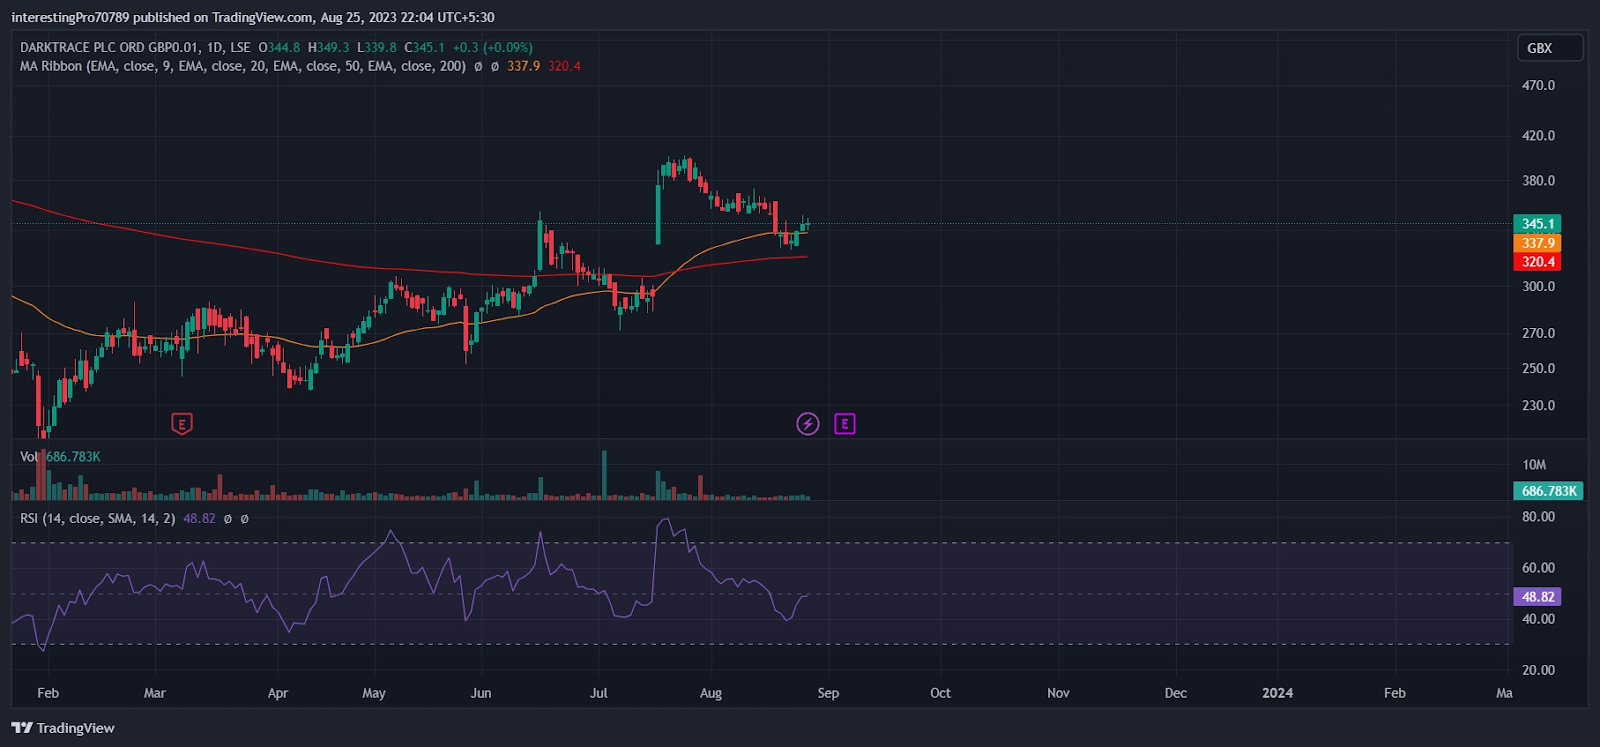1600x747 pixels.
Task: Click the orange 337.9 EMA price label
Action: point(1538,243)
